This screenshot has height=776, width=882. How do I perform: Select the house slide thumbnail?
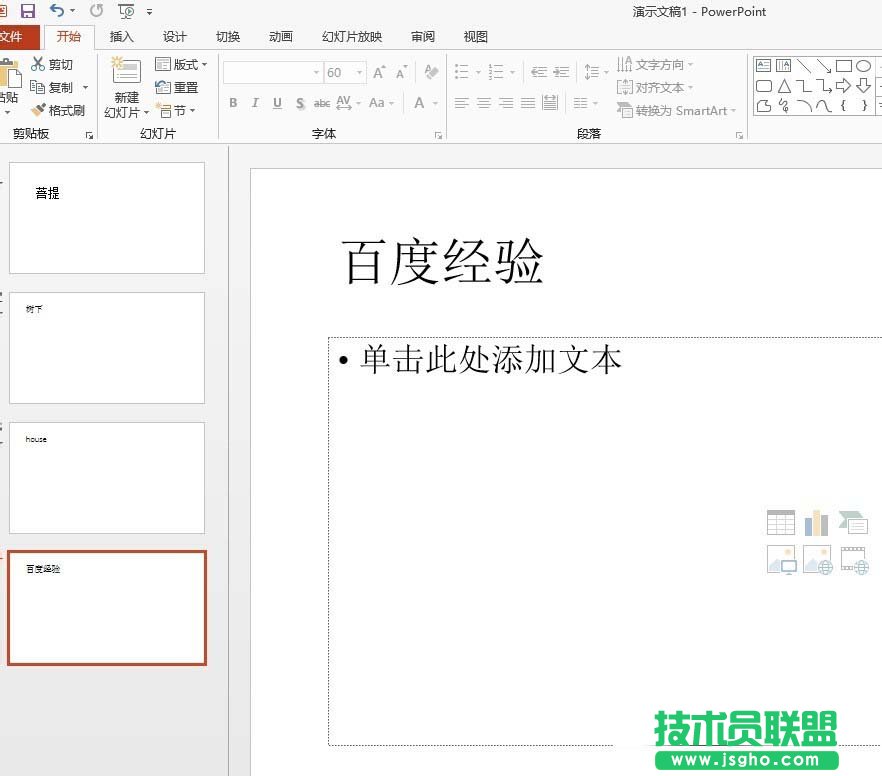coord(107,478)
